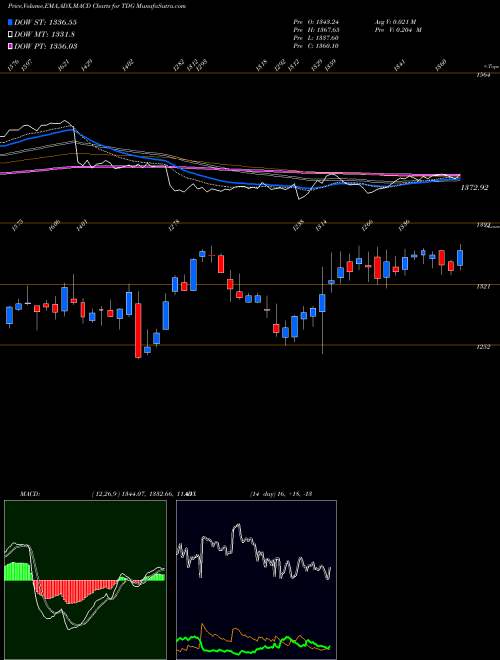Click the 'Pre O: 1343.24' value
The width and height of the screenshot is (500, 660).
tap(316, 22)
